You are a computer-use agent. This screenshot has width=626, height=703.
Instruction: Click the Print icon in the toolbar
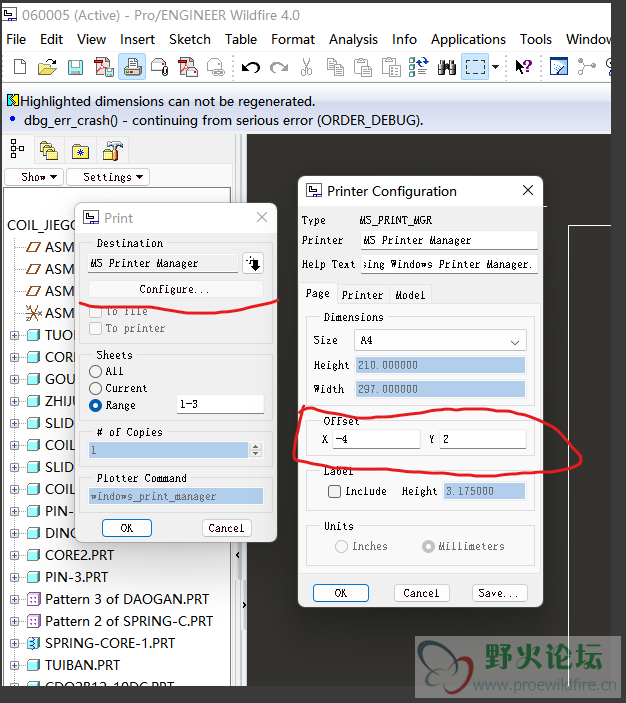click(132, 67)
